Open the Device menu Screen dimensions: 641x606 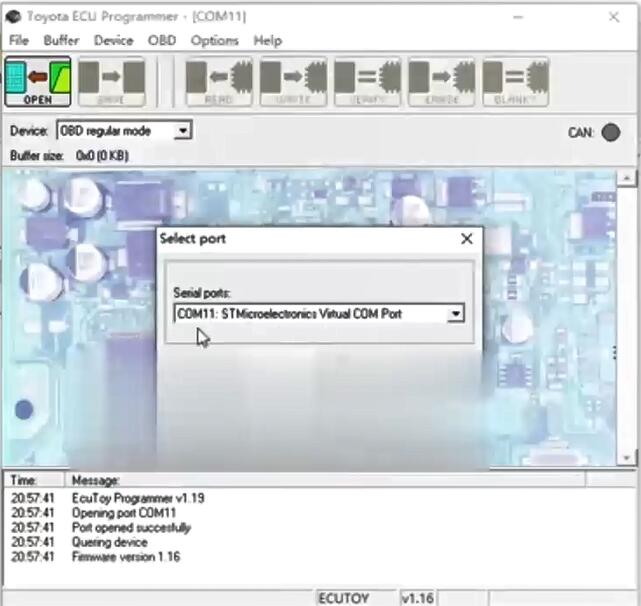click(114, 40)
